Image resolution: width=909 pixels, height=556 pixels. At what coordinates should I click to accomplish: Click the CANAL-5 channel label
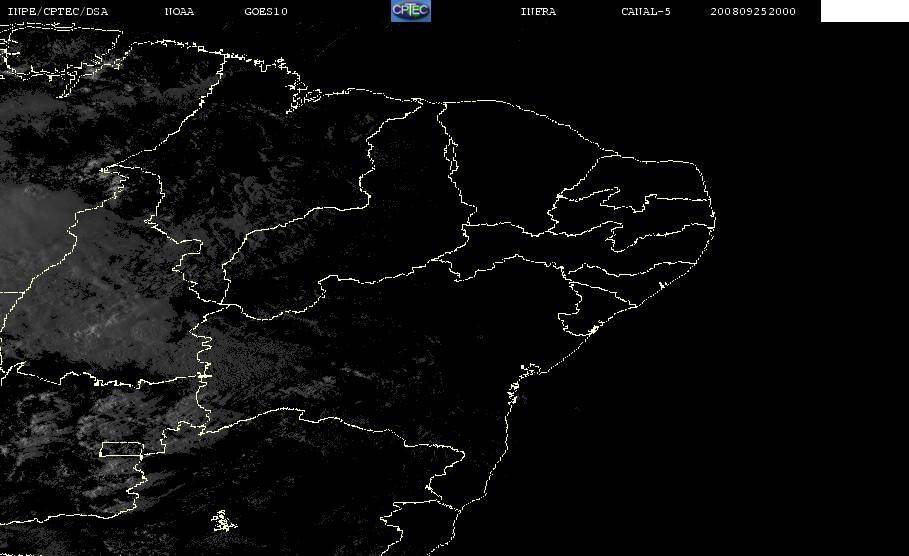click(645, 11)
